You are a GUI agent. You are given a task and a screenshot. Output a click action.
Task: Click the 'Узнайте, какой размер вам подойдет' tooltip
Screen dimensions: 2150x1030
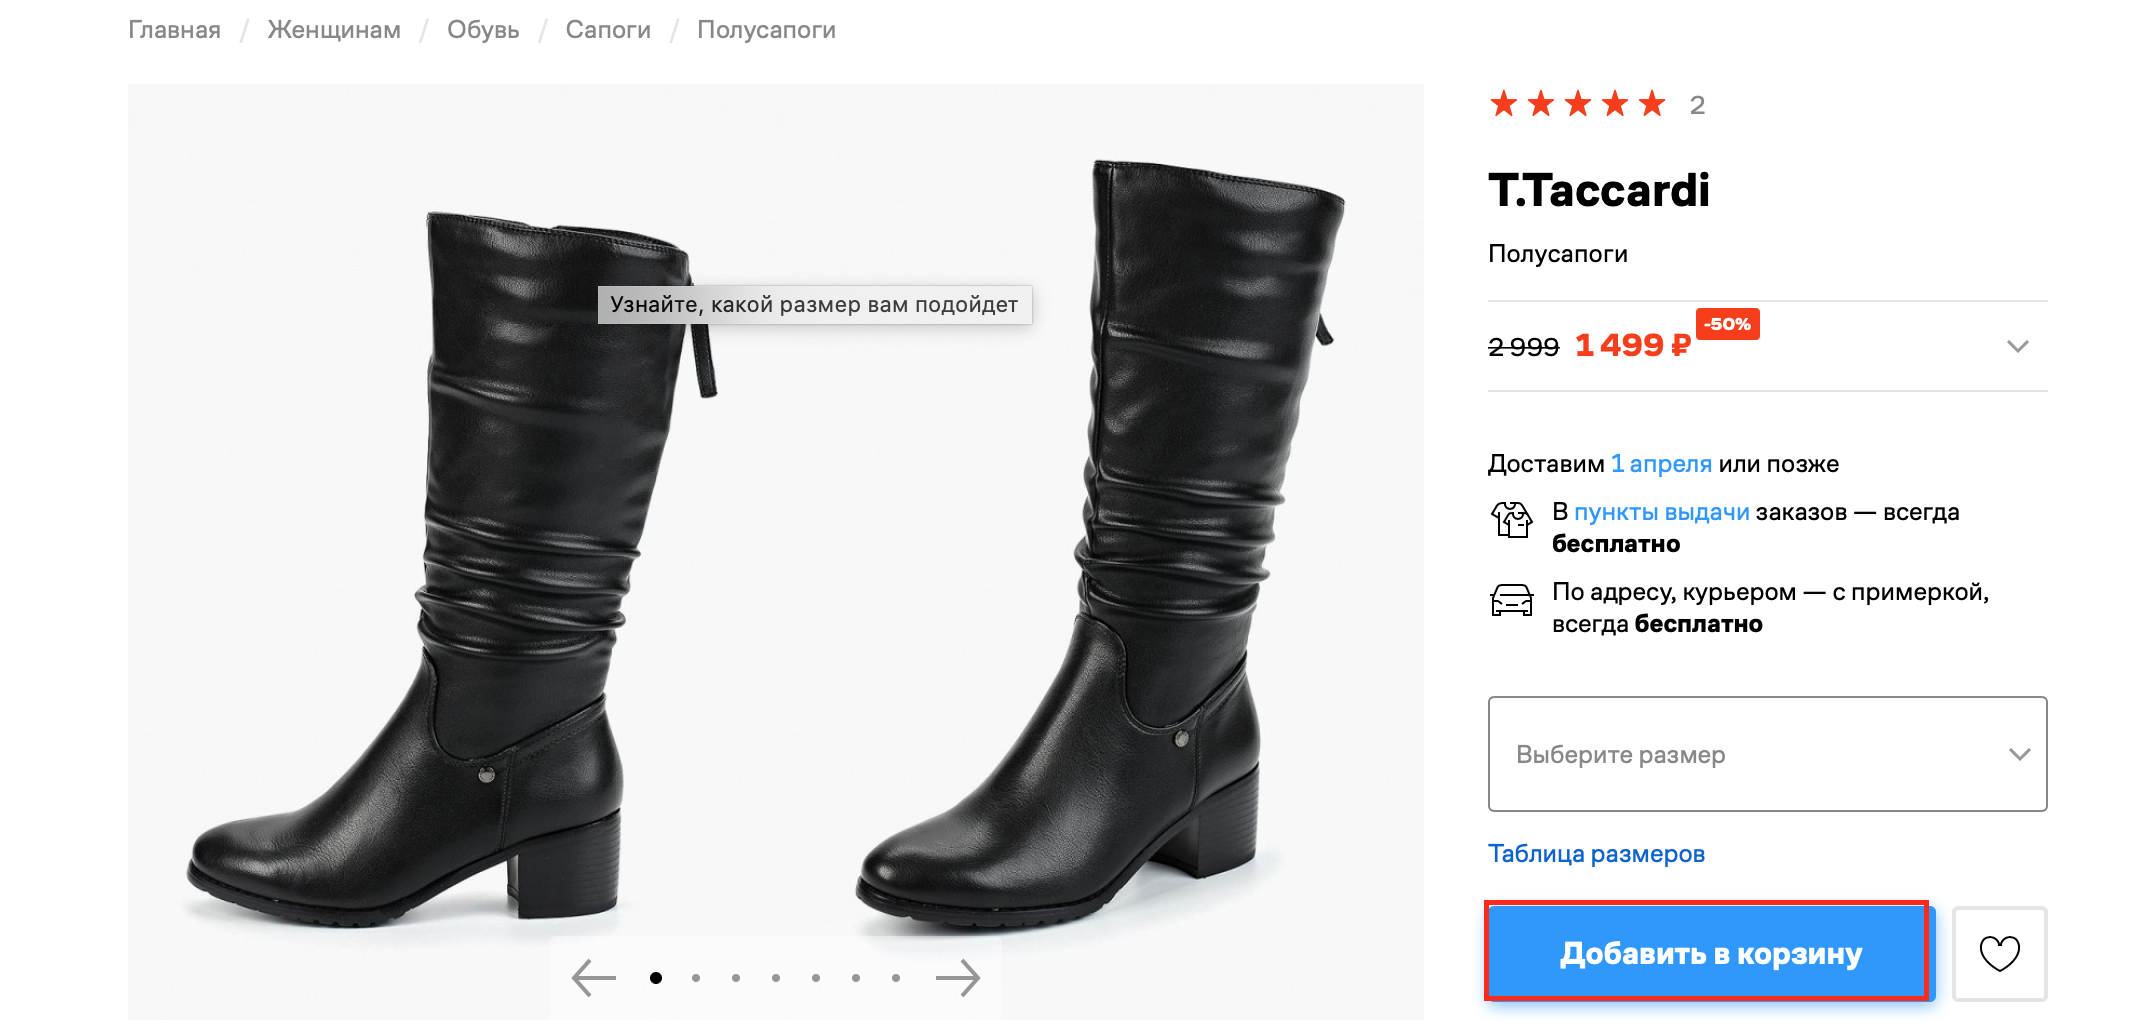[814, 305]
